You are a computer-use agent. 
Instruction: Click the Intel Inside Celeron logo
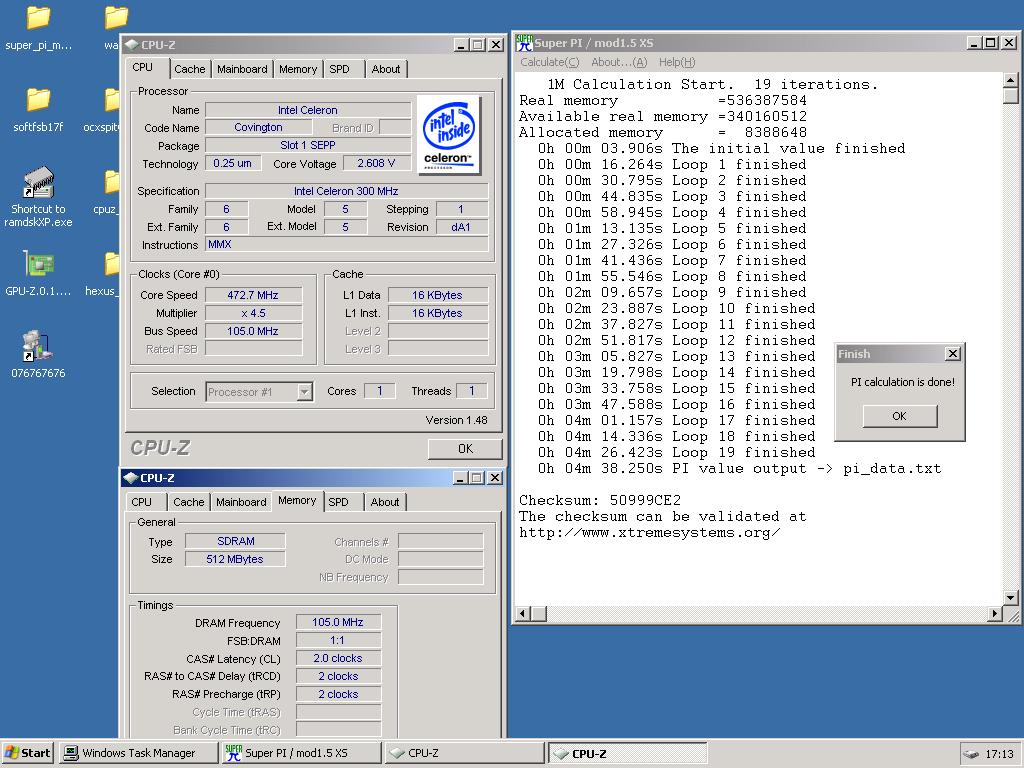pyautogui.click(x=449, y=135)
